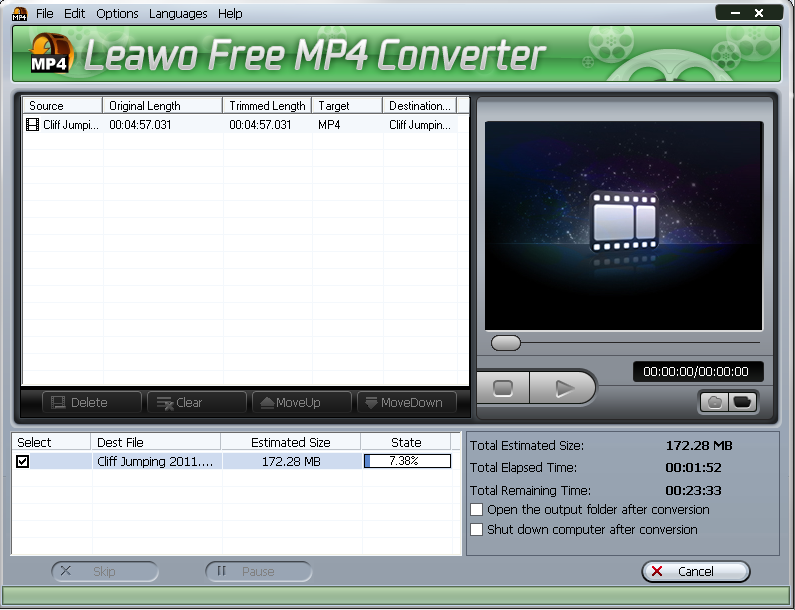This screenshot has width=795, height=610.
Task: Enable Open the output folder after conversion
Action: [477, 510]
